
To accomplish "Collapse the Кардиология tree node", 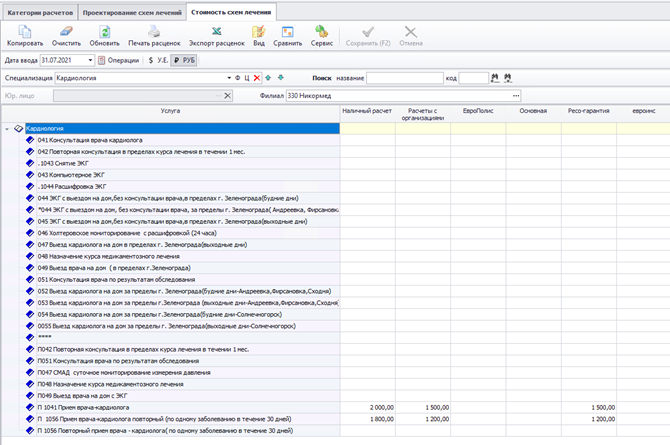I will coord(8,129).
